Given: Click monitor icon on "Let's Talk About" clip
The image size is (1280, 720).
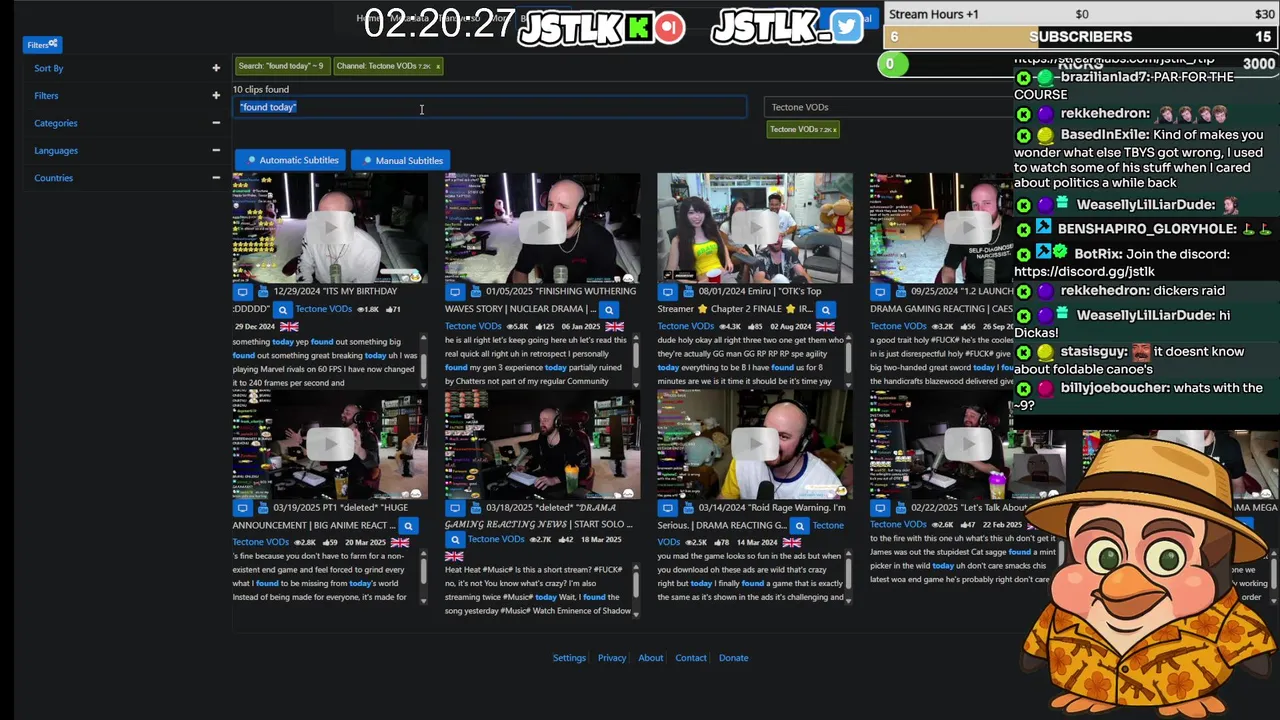Looking at the screenshot, I should (879, 508).
